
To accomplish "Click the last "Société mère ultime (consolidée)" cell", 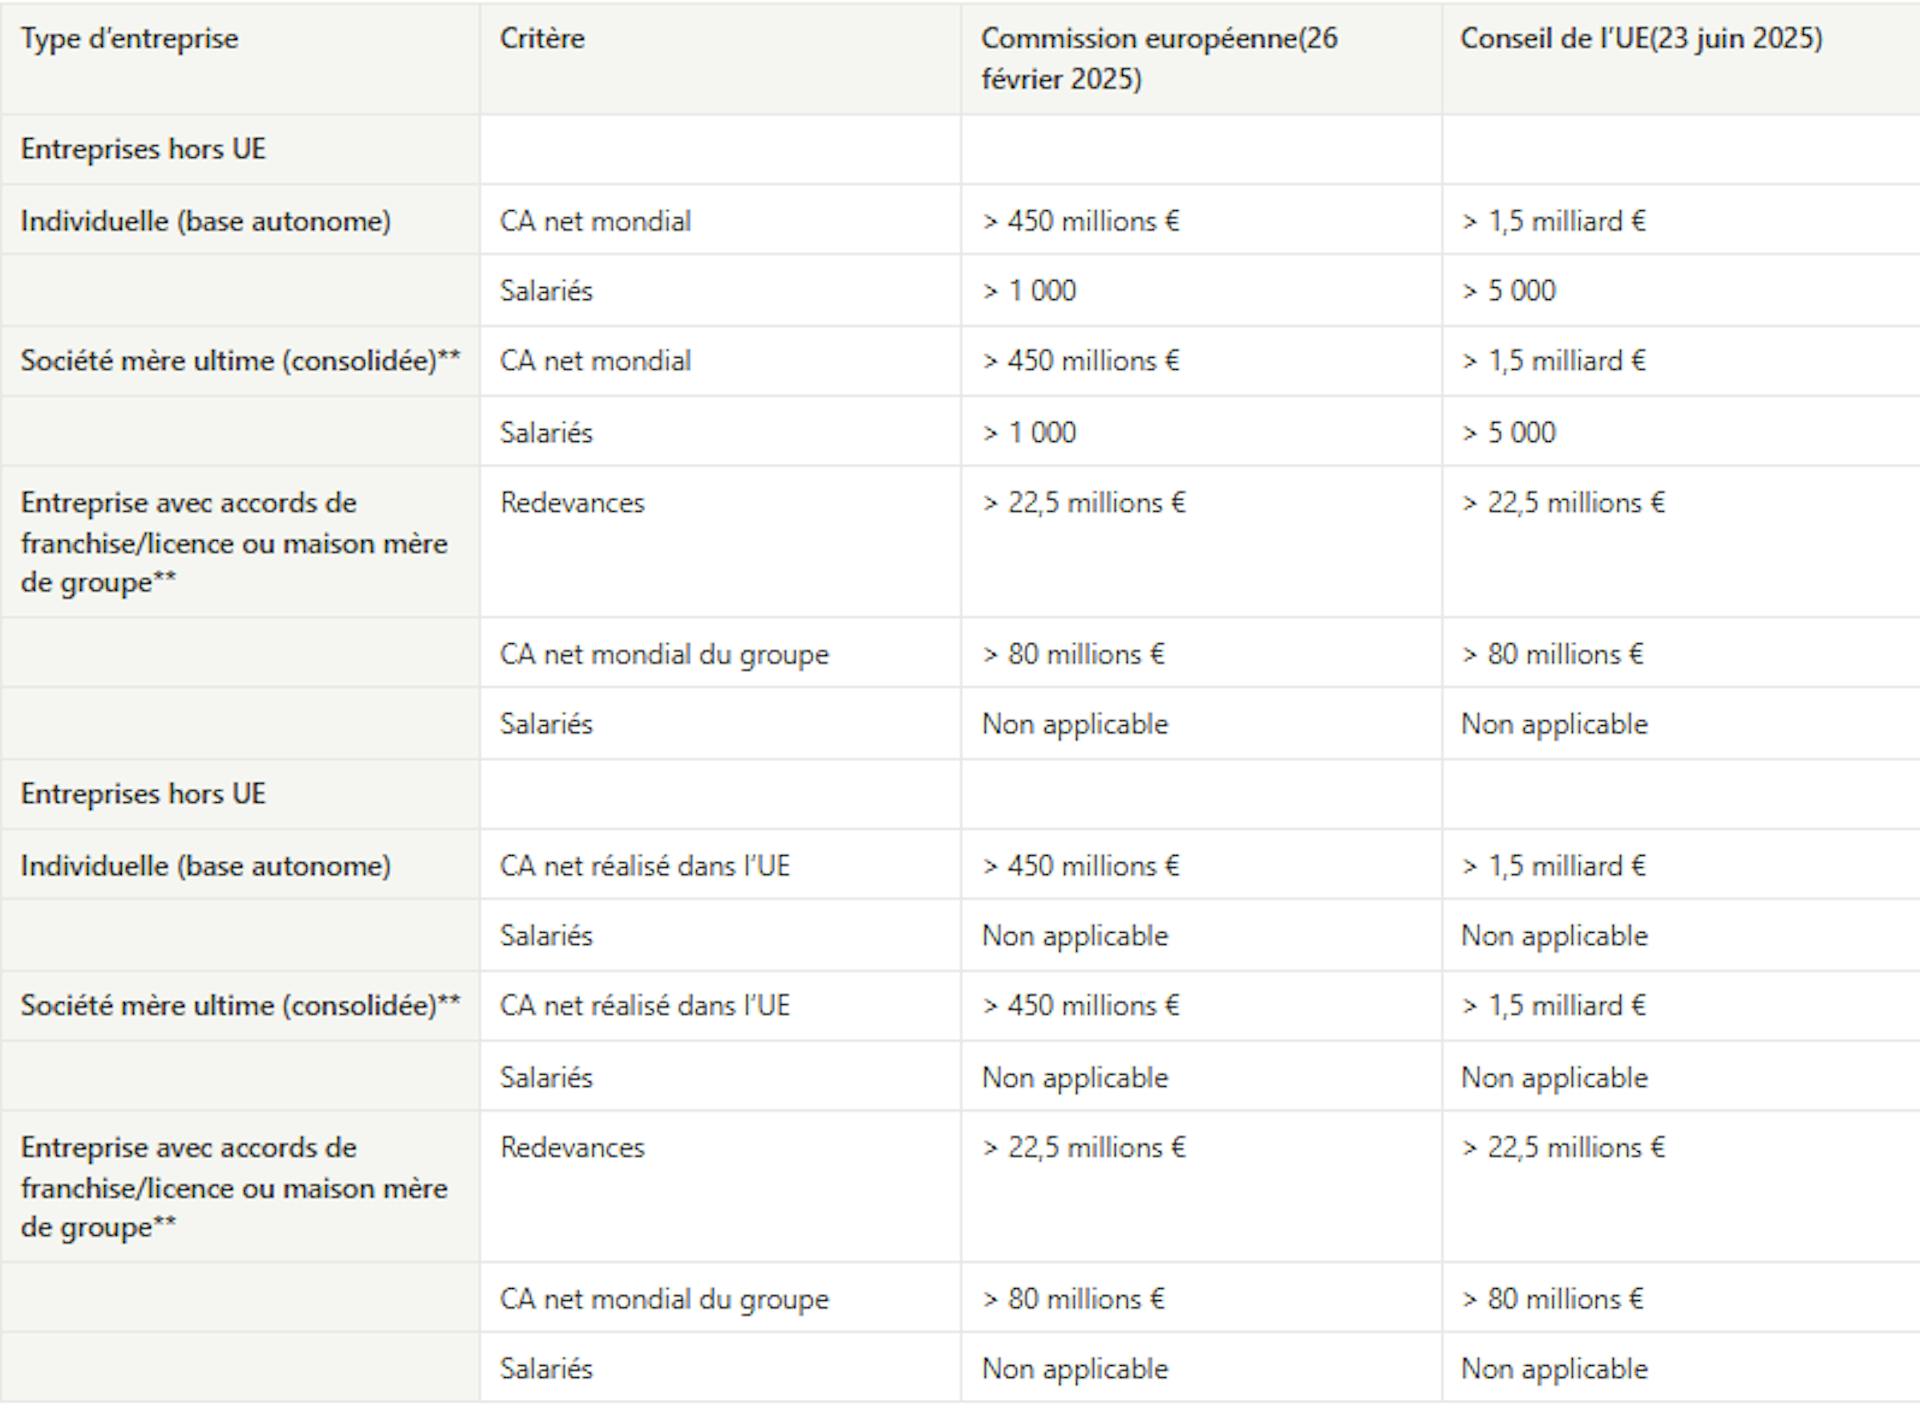I will pyautogui.click(x=240, y=1006).
